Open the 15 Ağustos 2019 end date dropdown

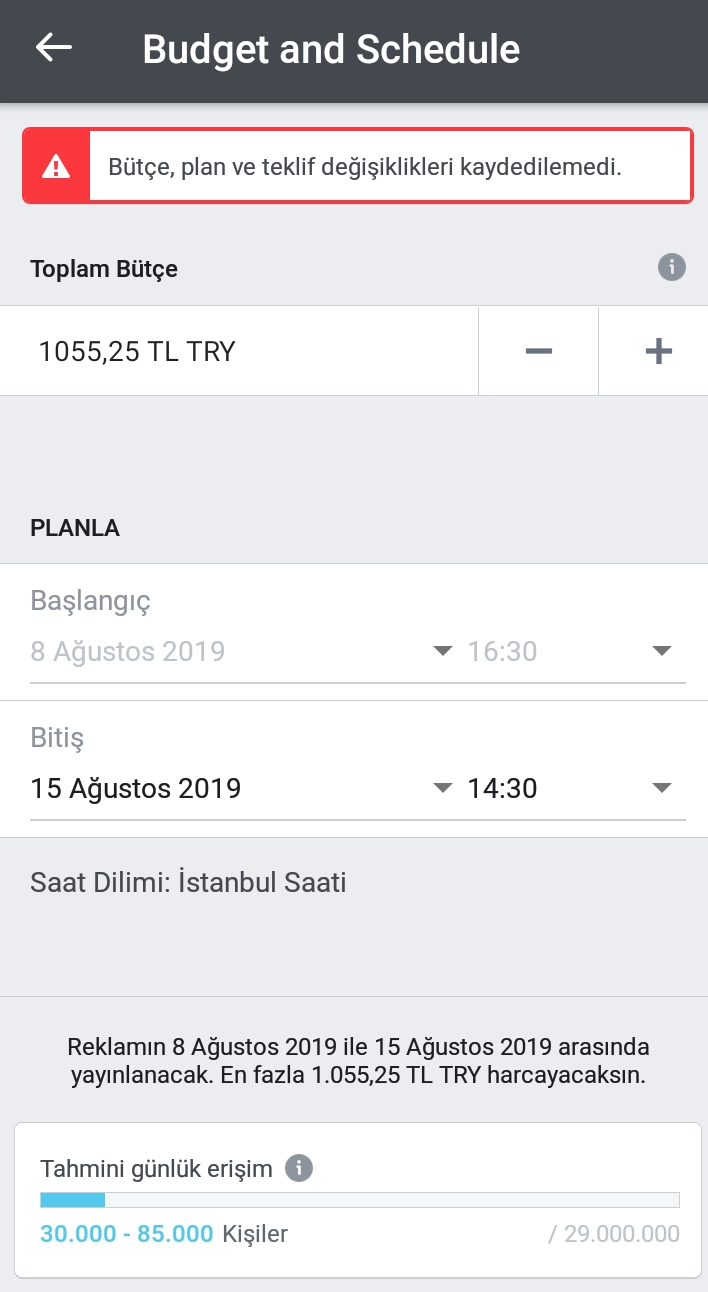click(x=242, y=788)
